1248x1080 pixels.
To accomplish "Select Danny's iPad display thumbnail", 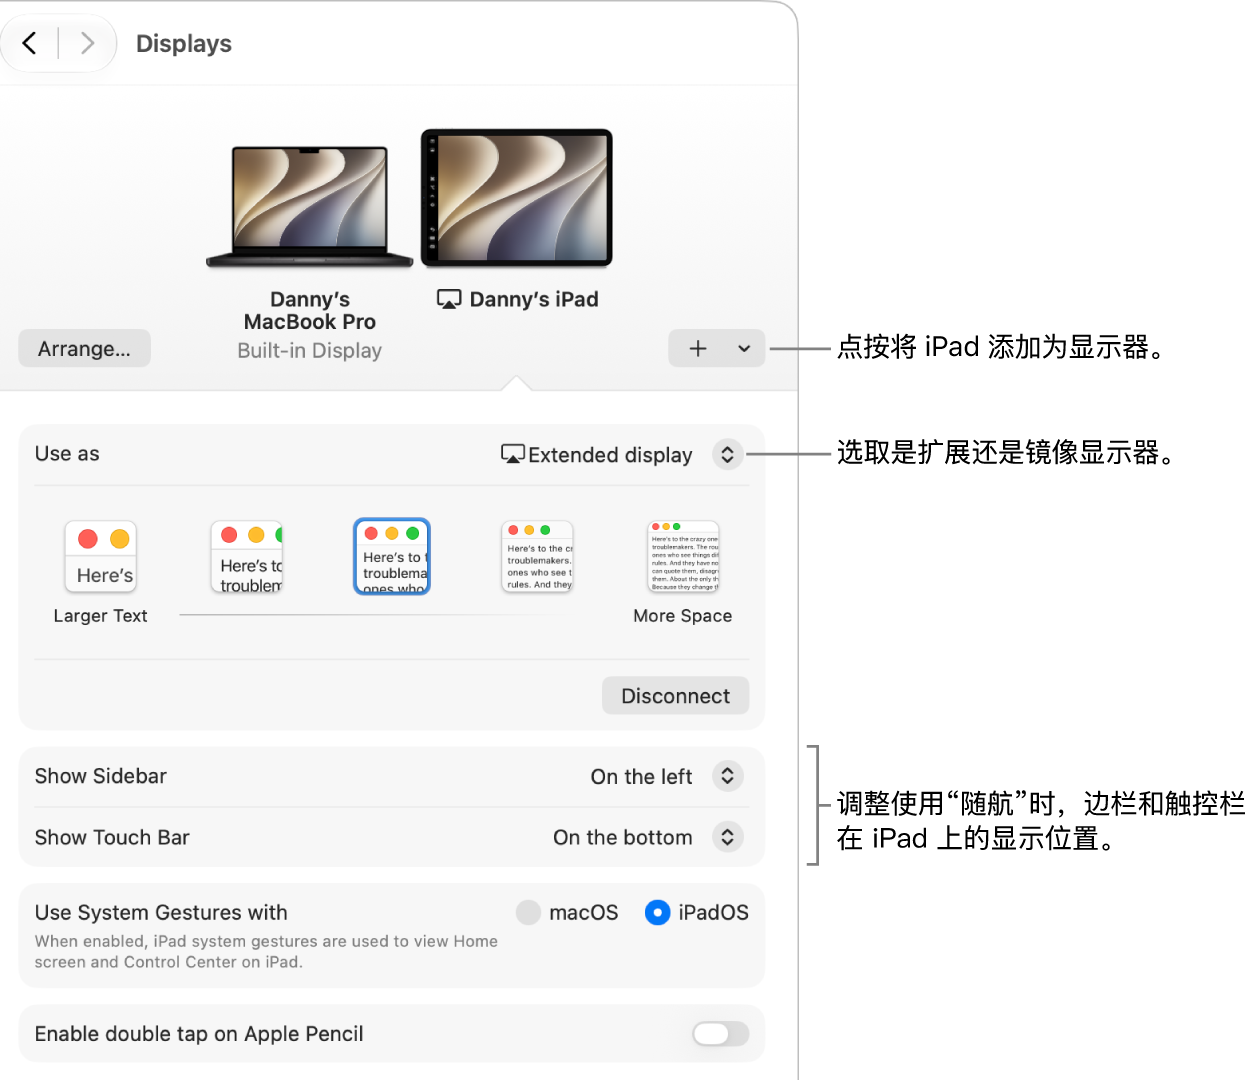I will (x=516, y=198).
